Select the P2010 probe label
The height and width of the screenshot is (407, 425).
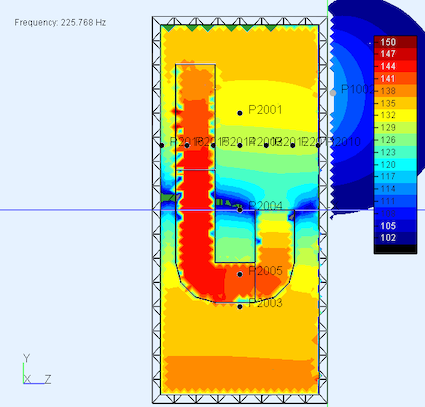point(345,142)
